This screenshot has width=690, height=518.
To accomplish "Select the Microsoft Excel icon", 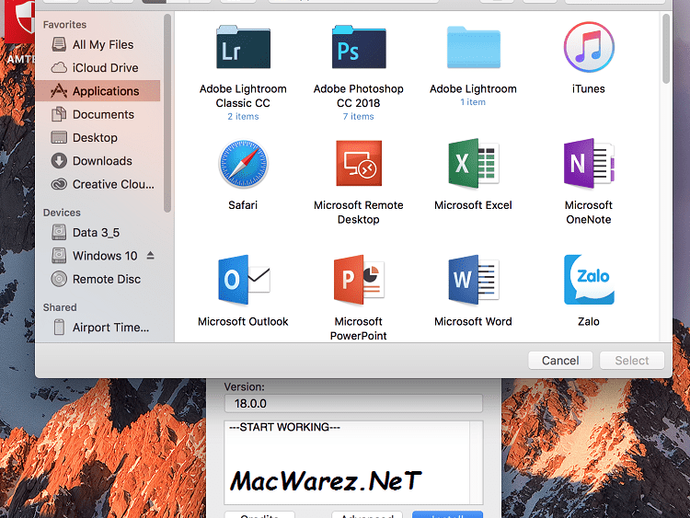I will pos(473,163).
